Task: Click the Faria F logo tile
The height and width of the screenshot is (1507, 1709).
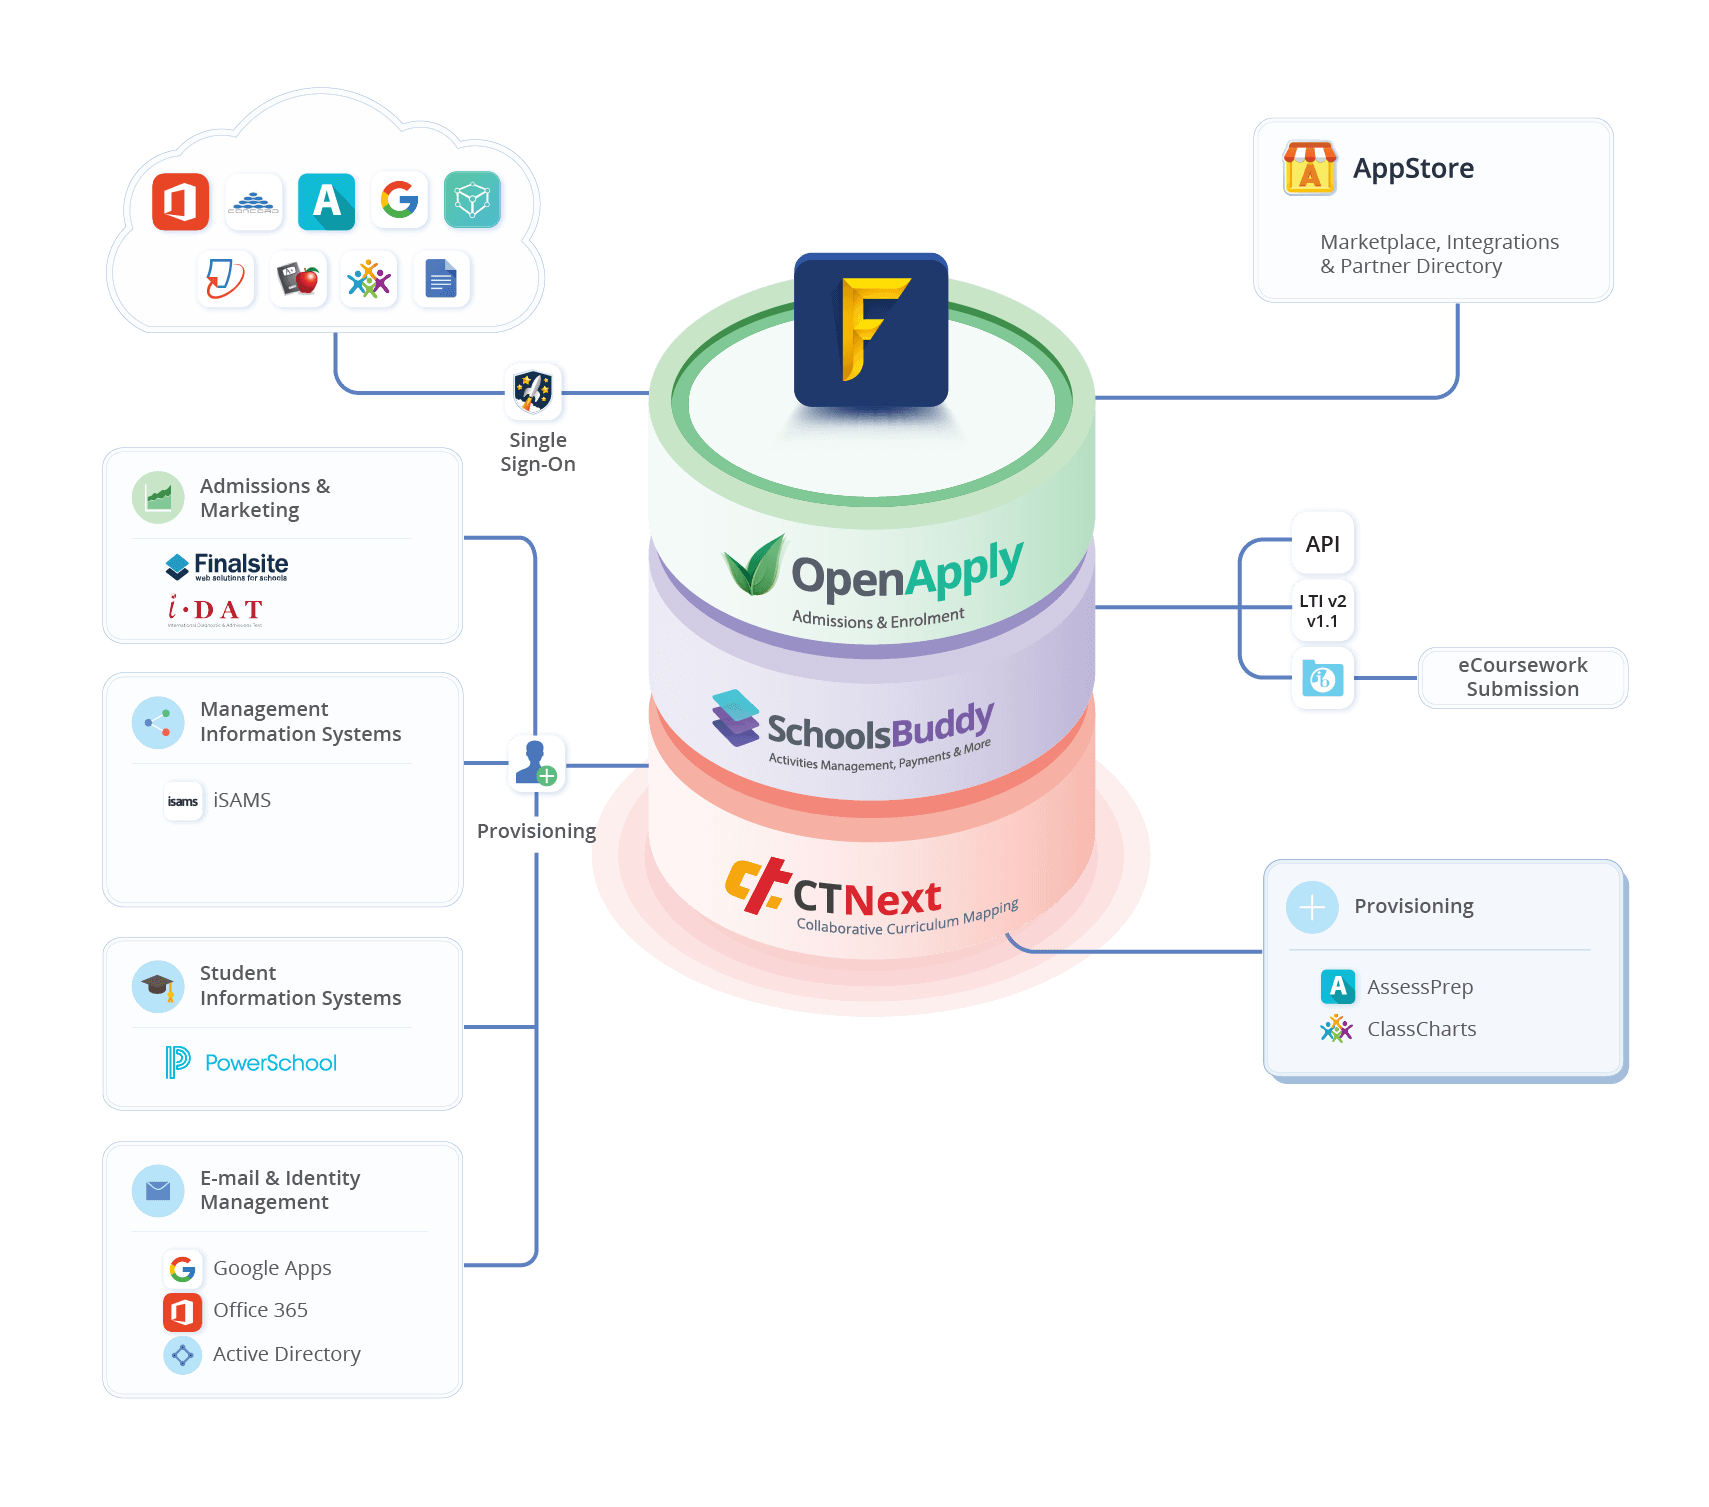Action: [x=871, y=330]
